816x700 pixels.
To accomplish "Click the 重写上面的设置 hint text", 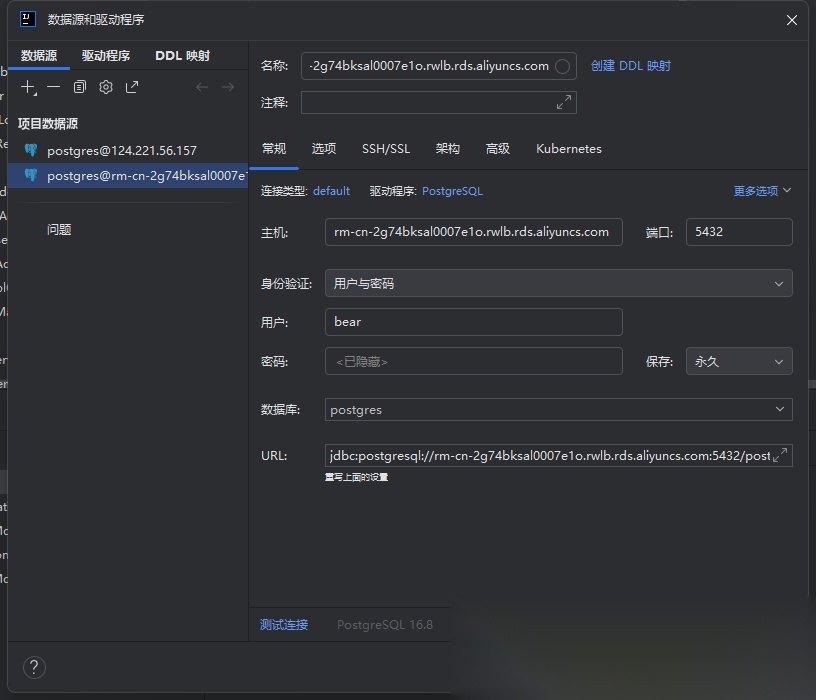I will [356, 477].
